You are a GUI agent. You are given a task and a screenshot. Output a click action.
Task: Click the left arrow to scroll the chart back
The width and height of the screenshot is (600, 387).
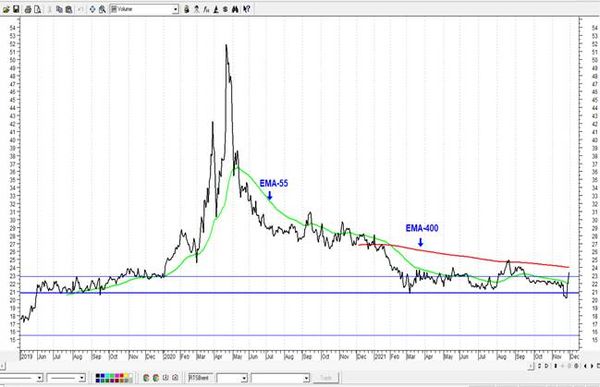click(585, 367)
